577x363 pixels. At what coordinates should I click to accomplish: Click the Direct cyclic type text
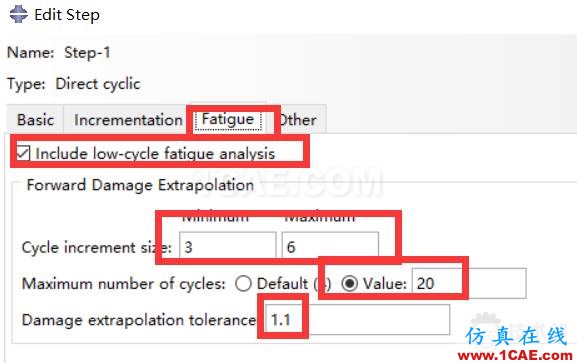(98, 84)
